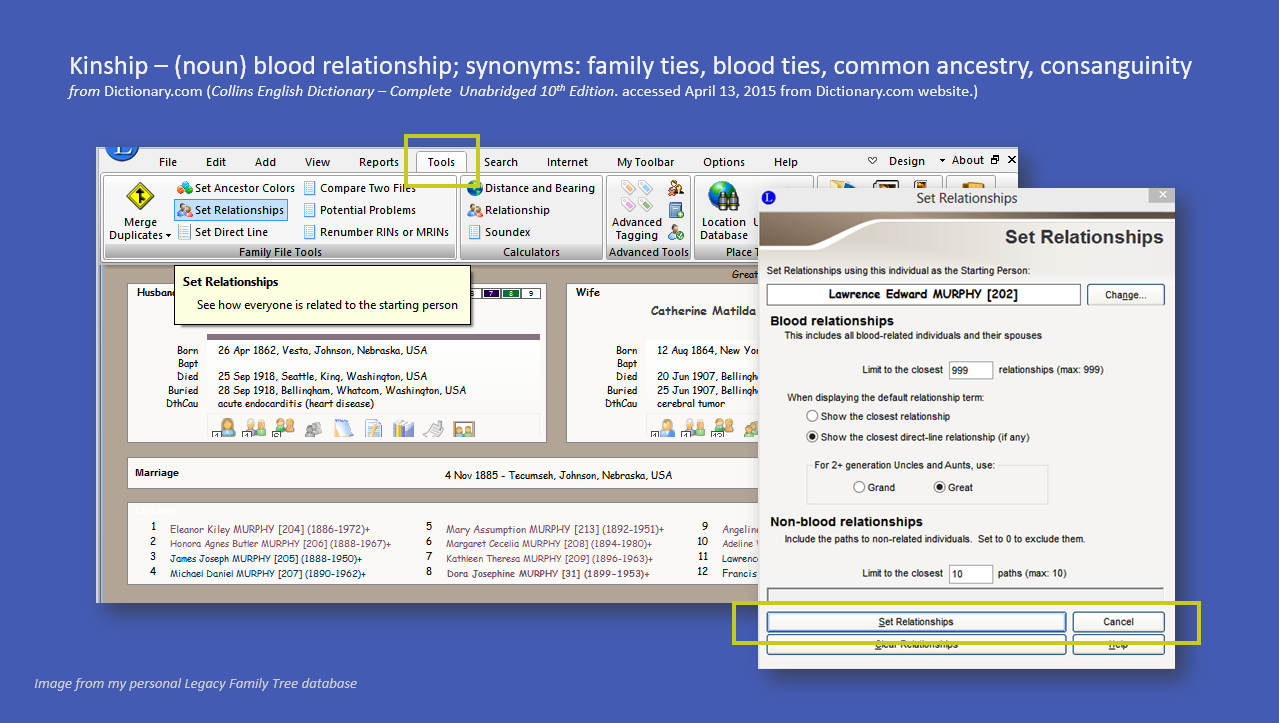The image size is (1279, 723).
Task: Open the Soundex calculator
Action: (499, 232)
